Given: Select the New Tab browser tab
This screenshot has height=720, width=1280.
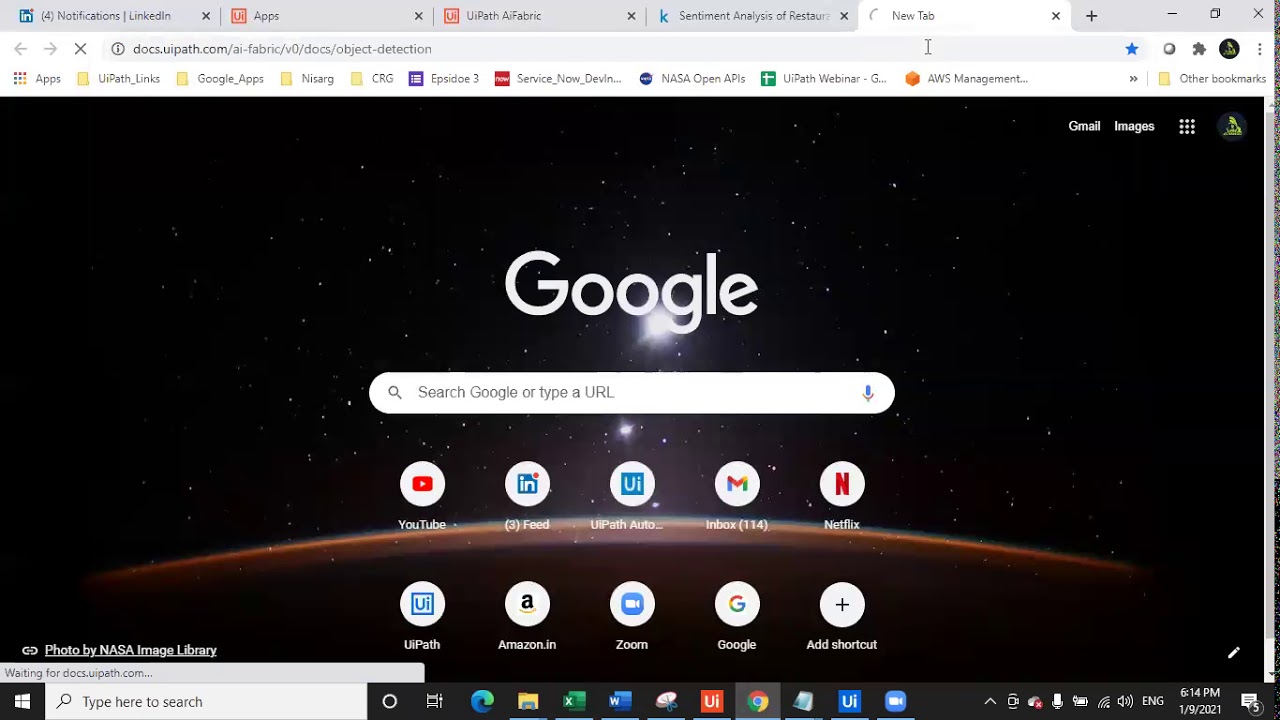Looking at the screenshot, I should point(965,16).
